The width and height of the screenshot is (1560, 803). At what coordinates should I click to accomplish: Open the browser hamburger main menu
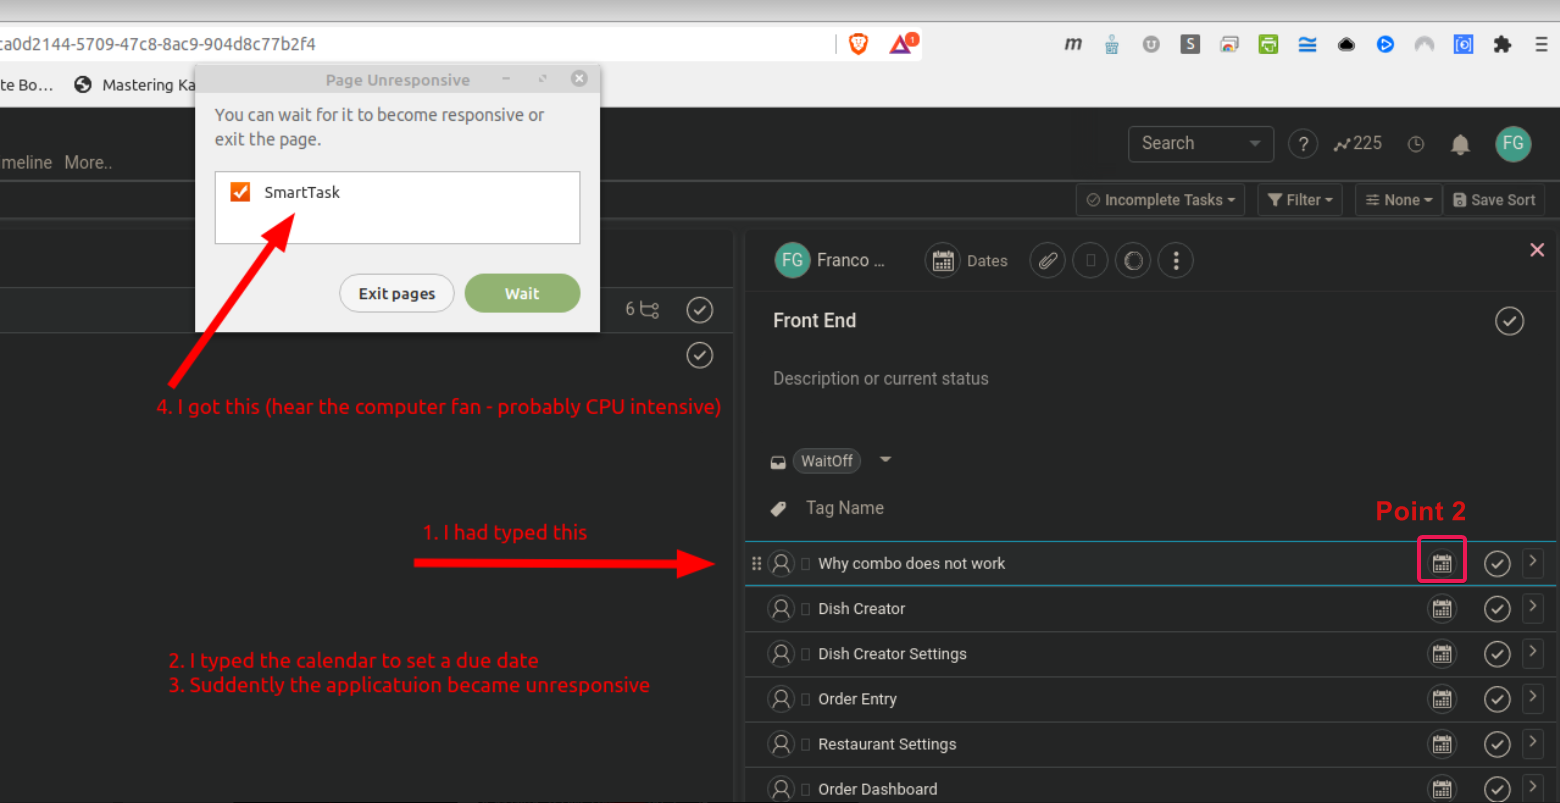coord(1541,44)
